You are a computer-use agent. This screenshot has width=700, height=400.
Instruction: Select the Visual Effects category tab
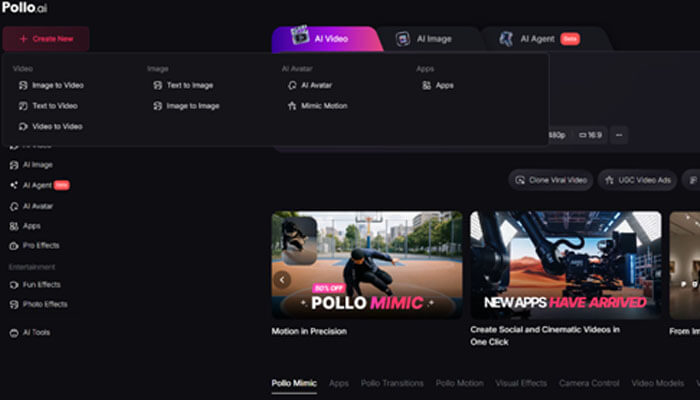[521, 383]
